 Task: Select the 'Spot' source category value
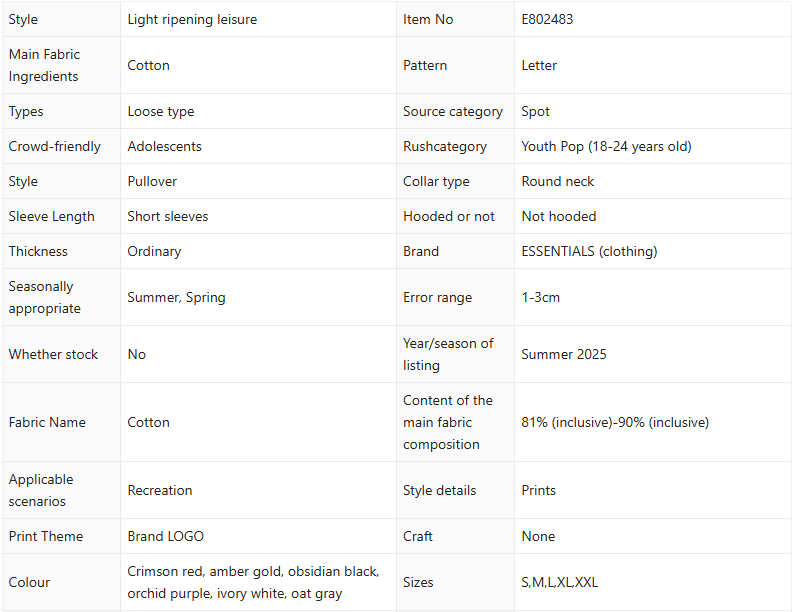(x=536, y=111)
